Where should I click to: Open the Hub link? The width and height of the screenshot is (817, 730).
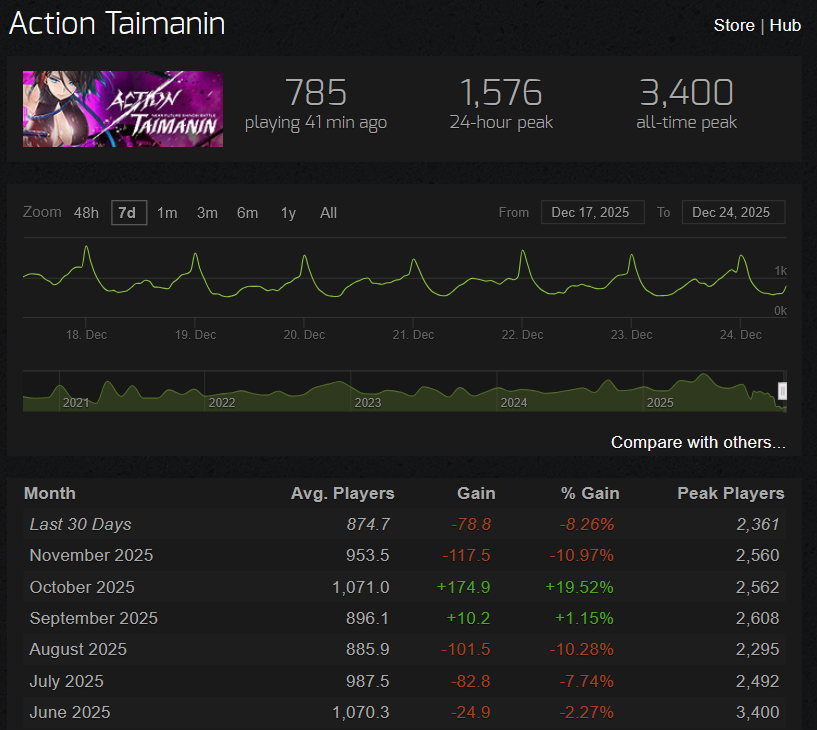[785, 25]
